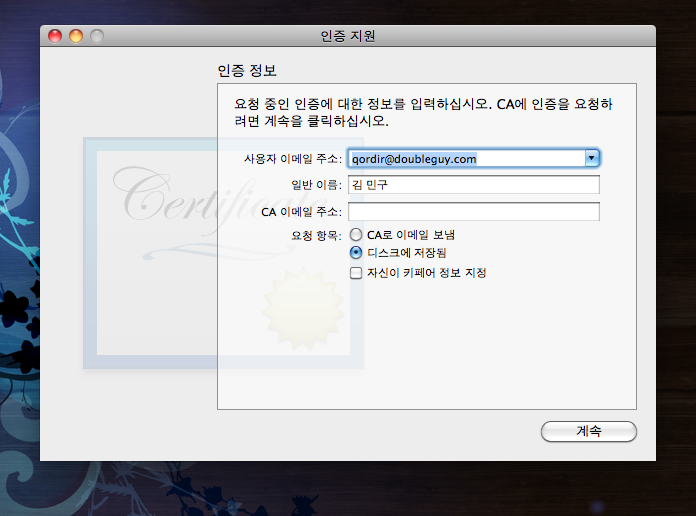This screenshot has height=516, width=696.
Task: Select the CA로 이메일 보냄 radio button
Action: coord(356,234)
